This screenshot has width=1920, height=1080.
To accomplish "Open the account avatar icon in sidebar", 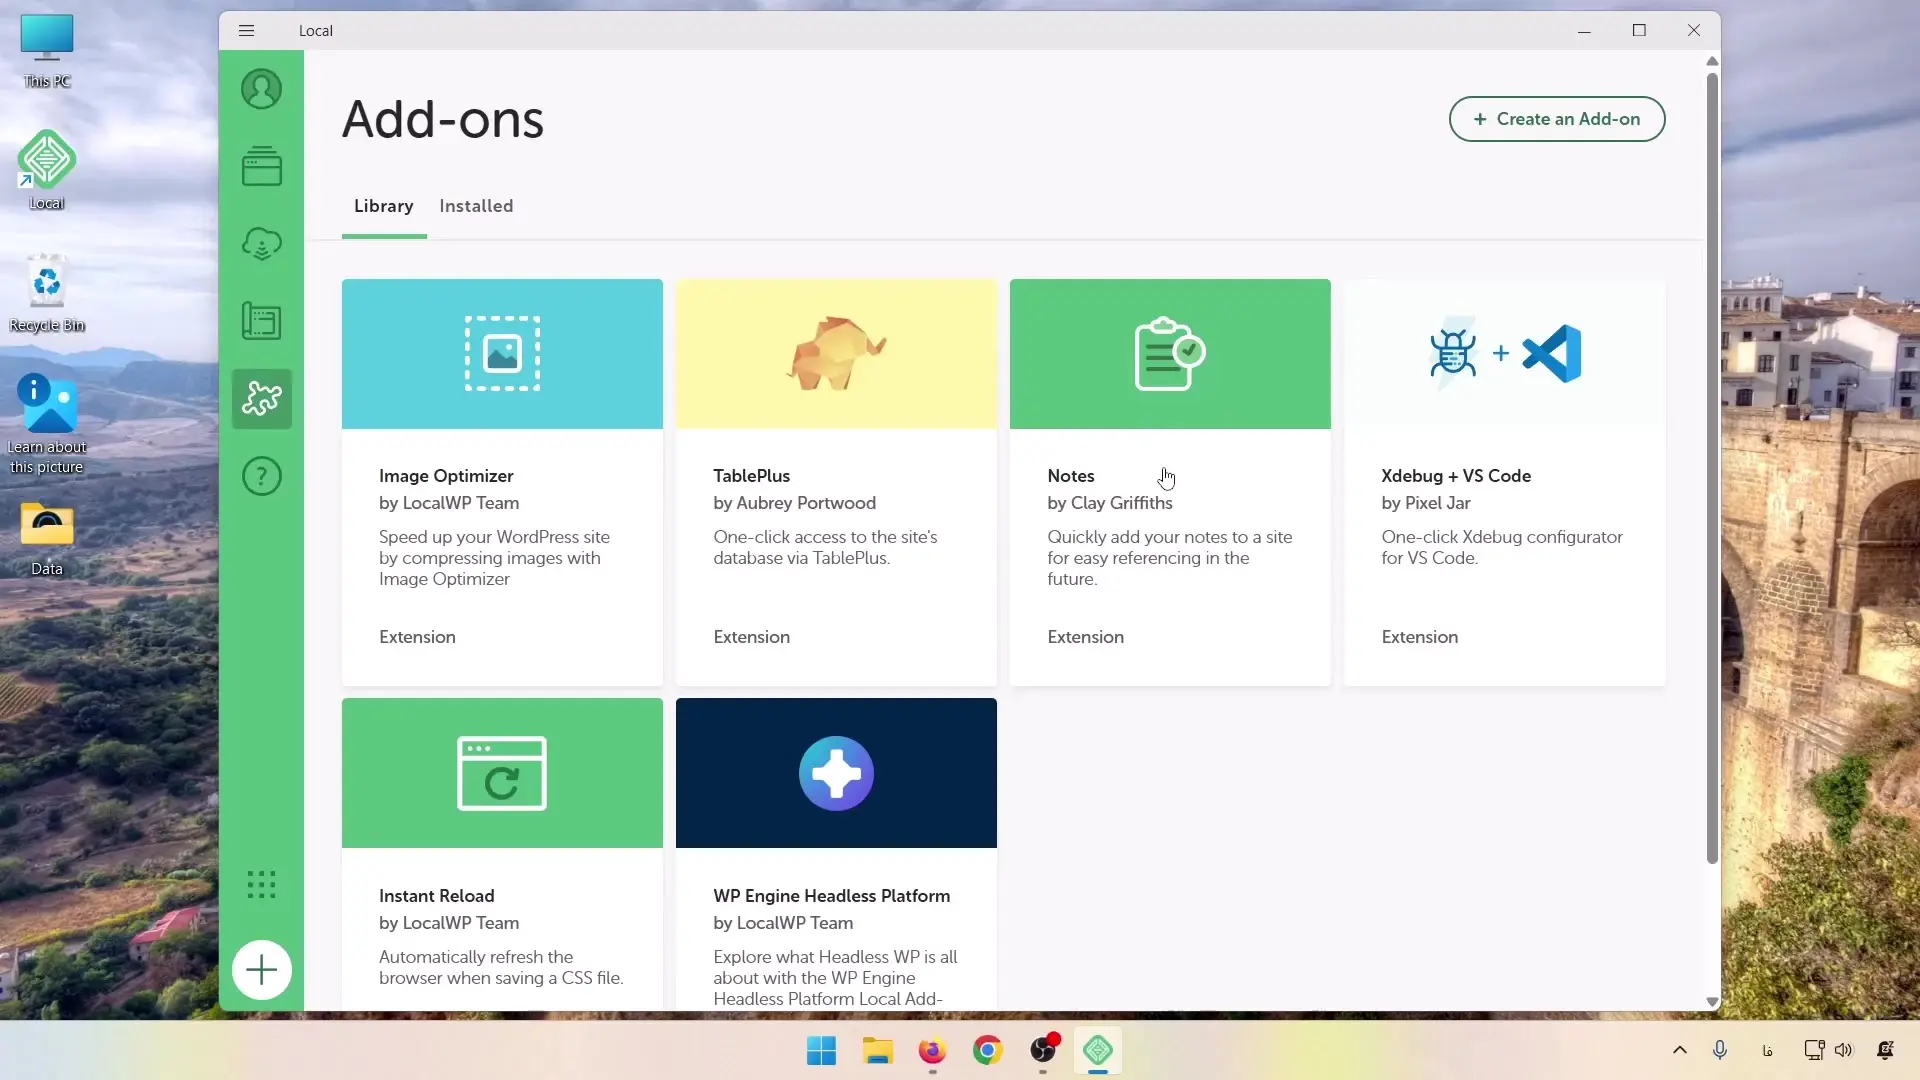I will tap(261, 89).
